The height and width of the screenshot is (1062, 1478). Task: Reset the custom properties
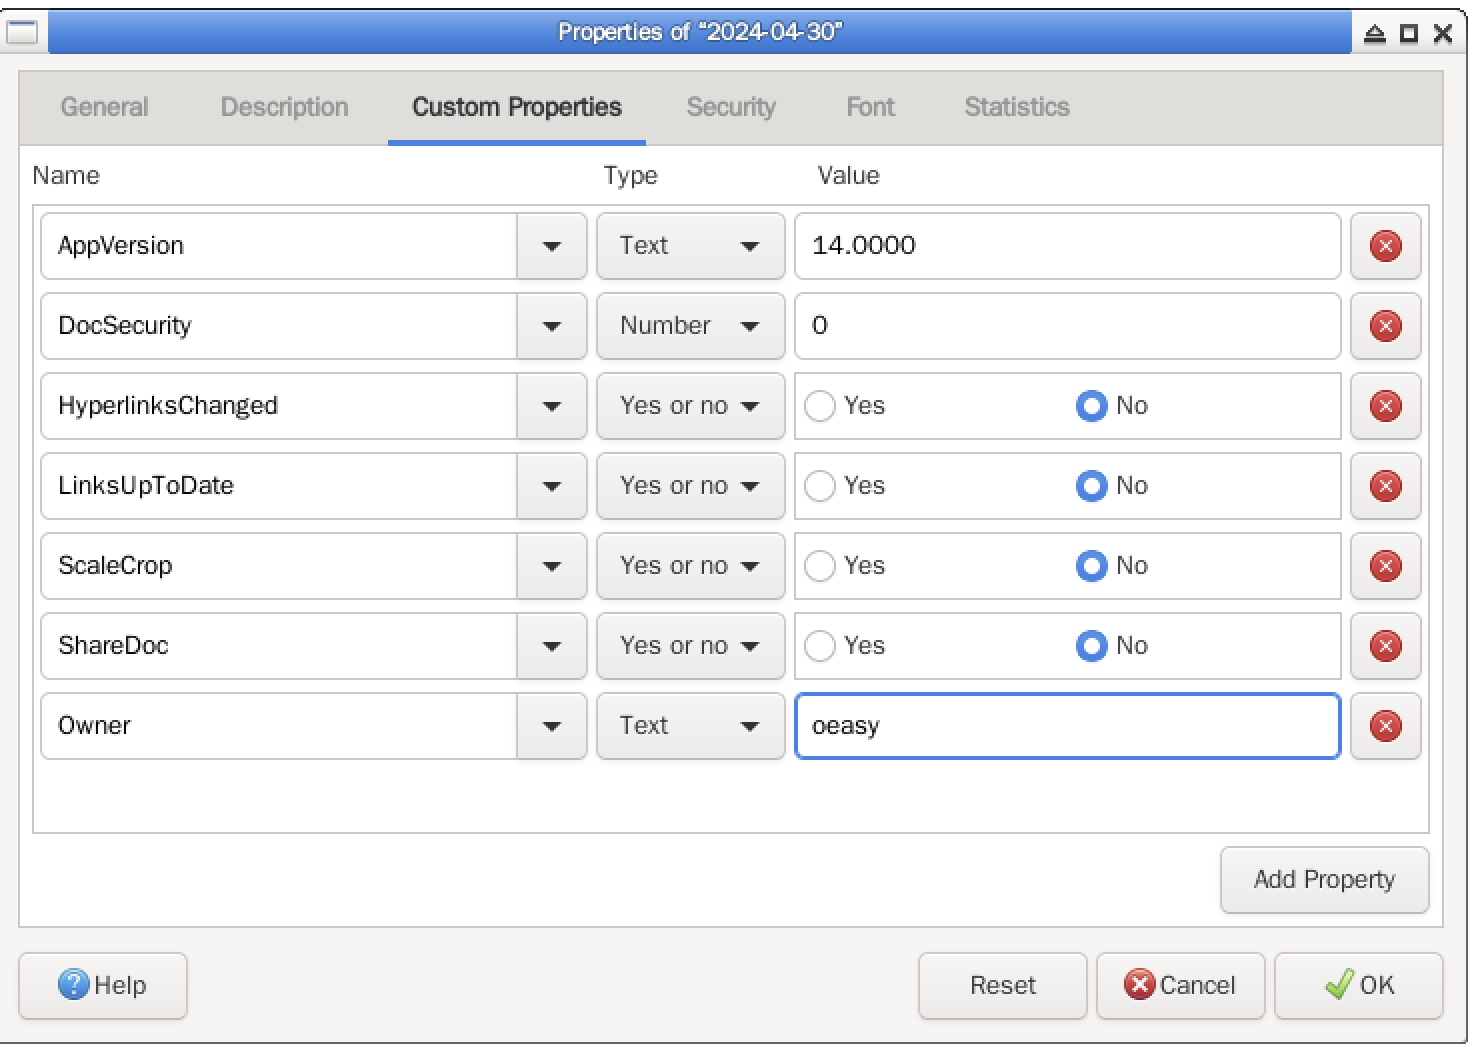pos(1003,986)
